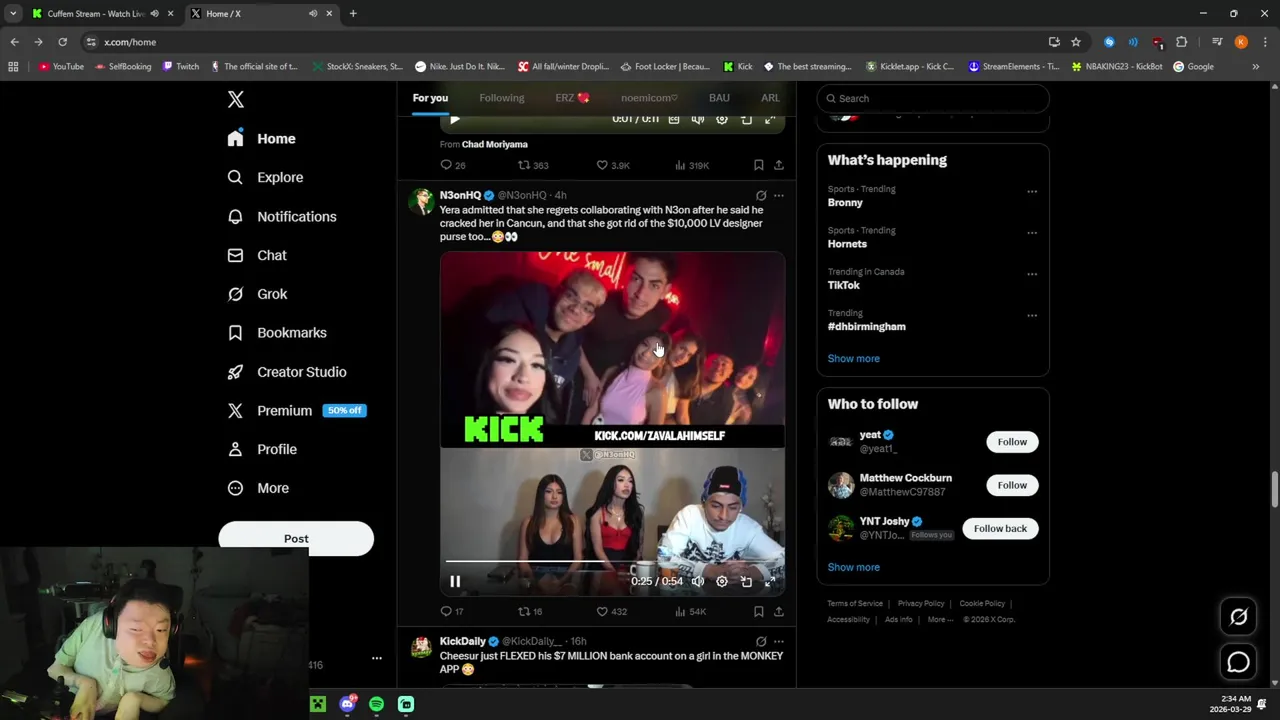Open Grok in the sidebar
1280x720 pixels.
[x=258, y=294]
